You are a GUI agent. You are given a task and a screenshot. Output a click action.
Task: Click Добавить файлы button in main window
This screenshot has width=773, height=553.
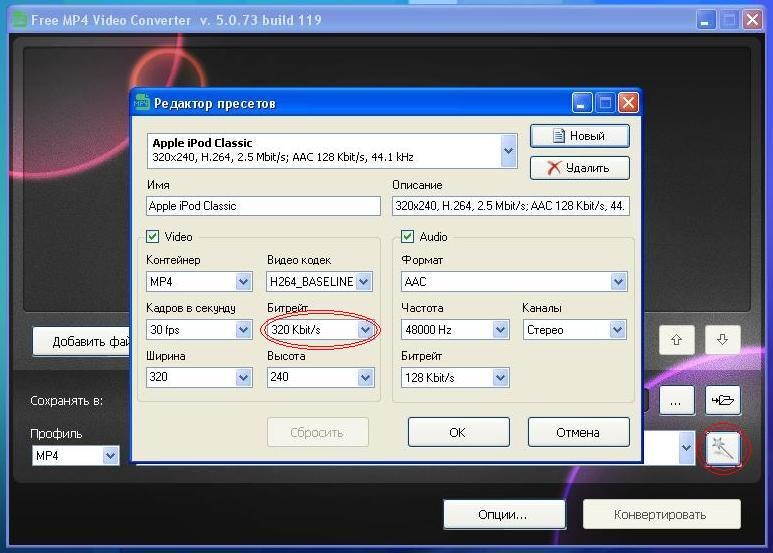[82, 341]
